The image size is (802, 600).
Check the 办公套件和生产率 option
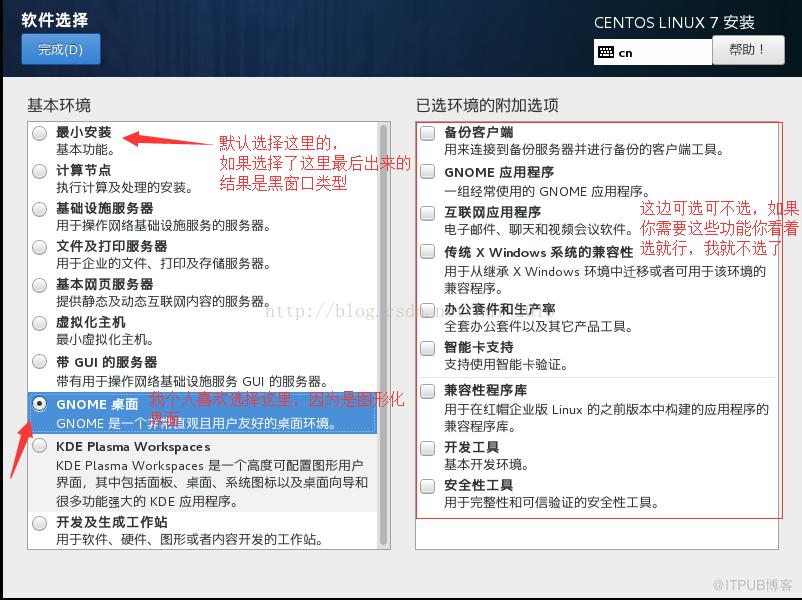(428, 309)
